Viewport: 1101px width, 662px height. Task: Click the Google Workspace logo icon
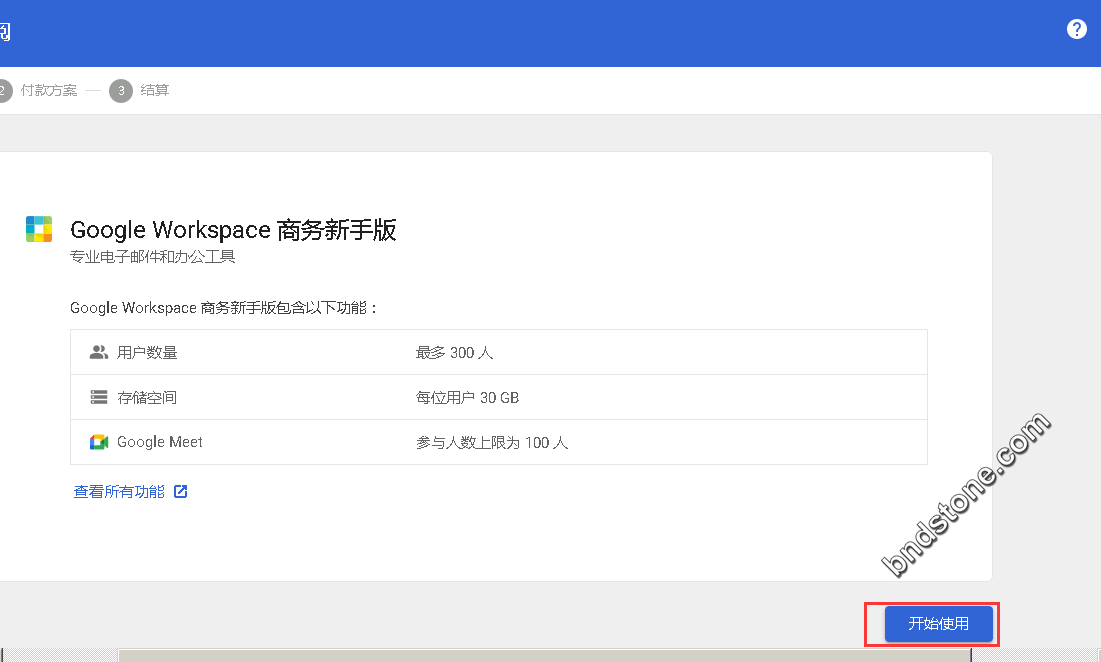39,229
